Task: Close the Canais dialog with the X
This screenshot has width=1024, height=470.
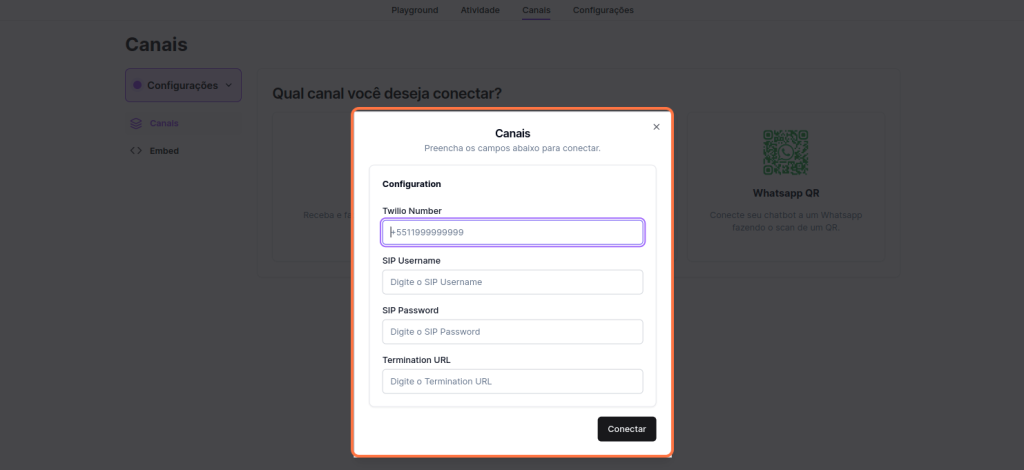Action: coord(656,127)
